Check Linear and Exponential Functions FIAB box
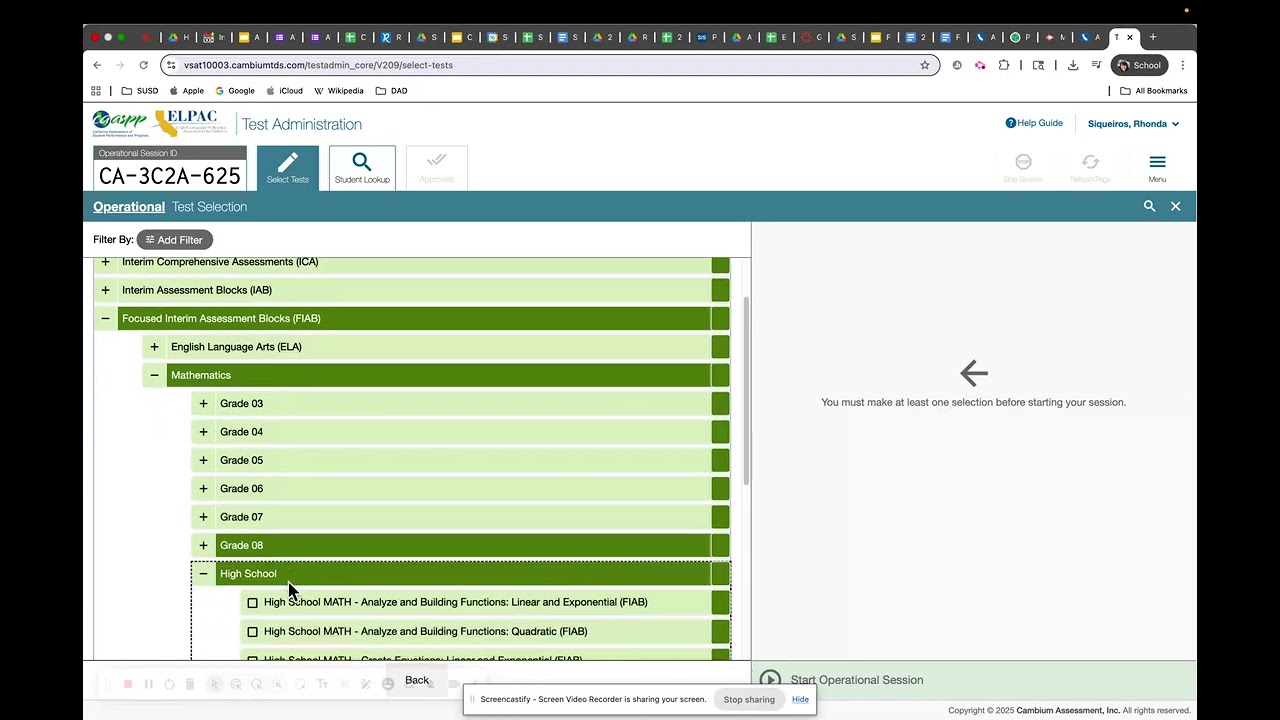 (x=252, y=603)
